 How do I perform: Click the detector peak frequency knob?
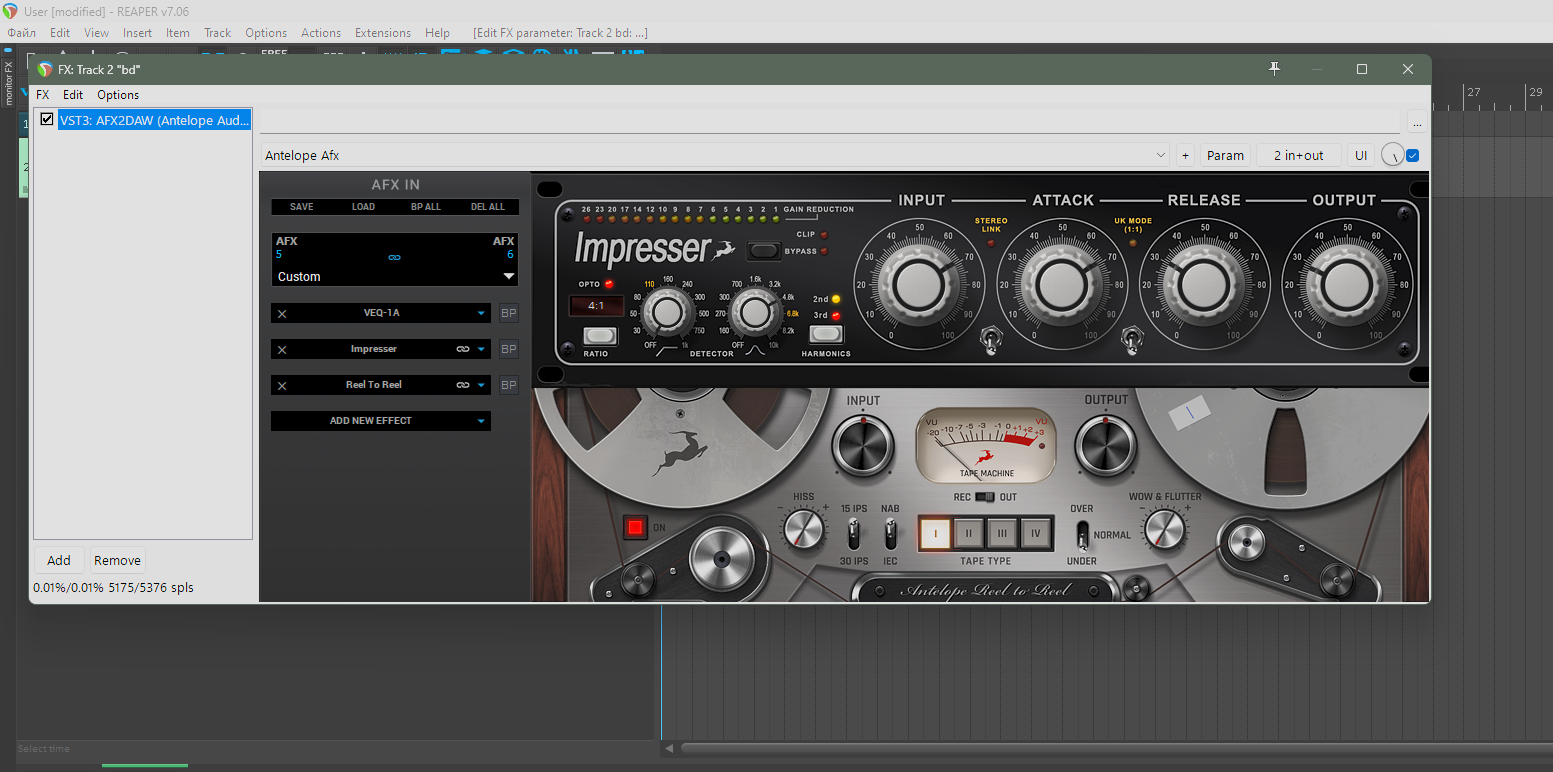click(755, 313)
